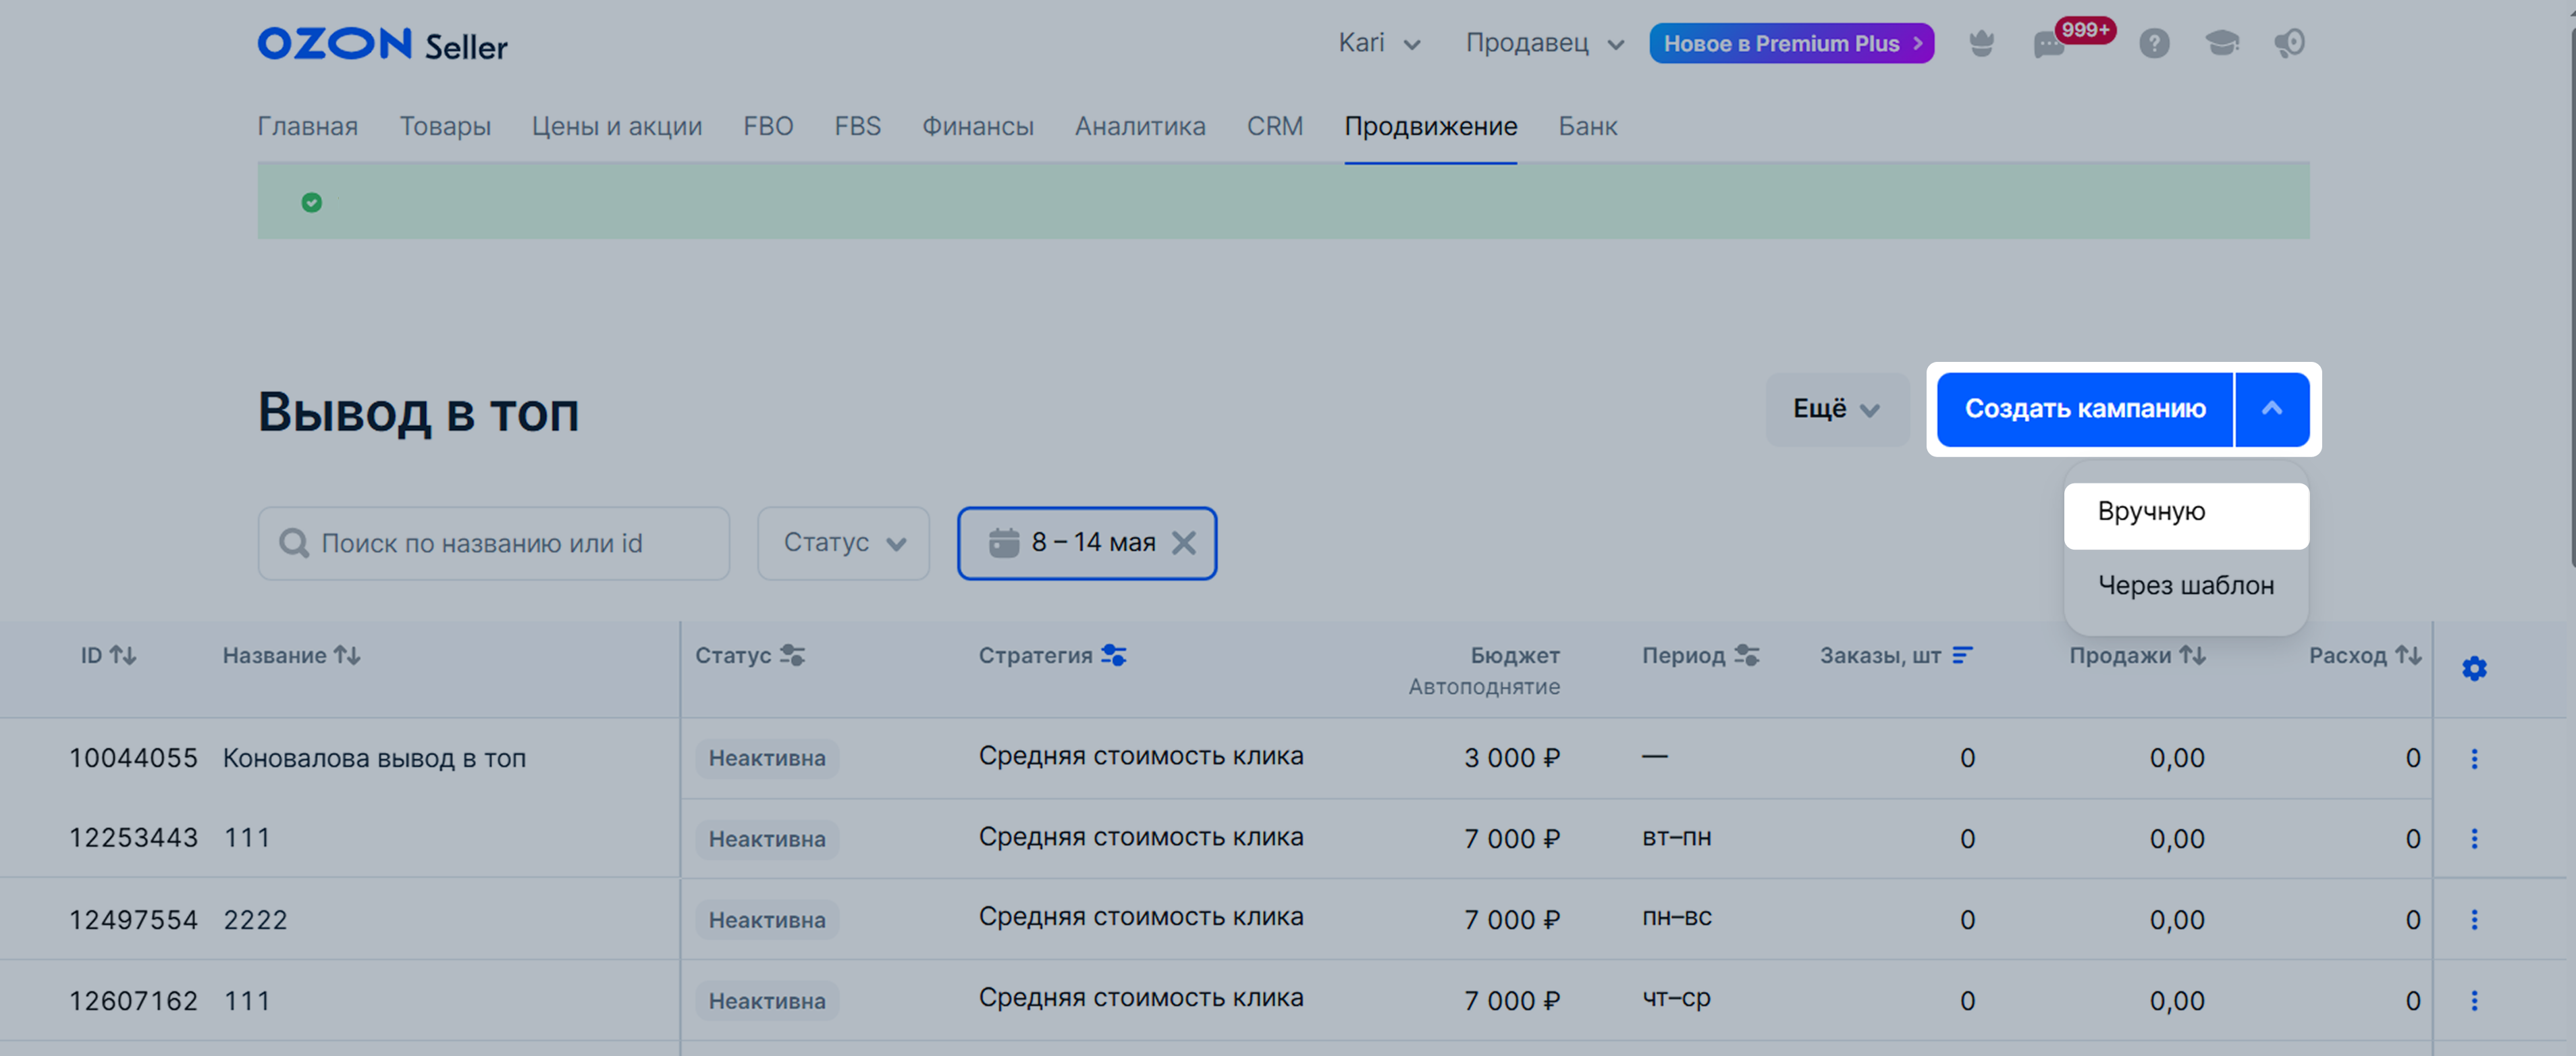Click campaign ID 12607162

point(133,1001)
